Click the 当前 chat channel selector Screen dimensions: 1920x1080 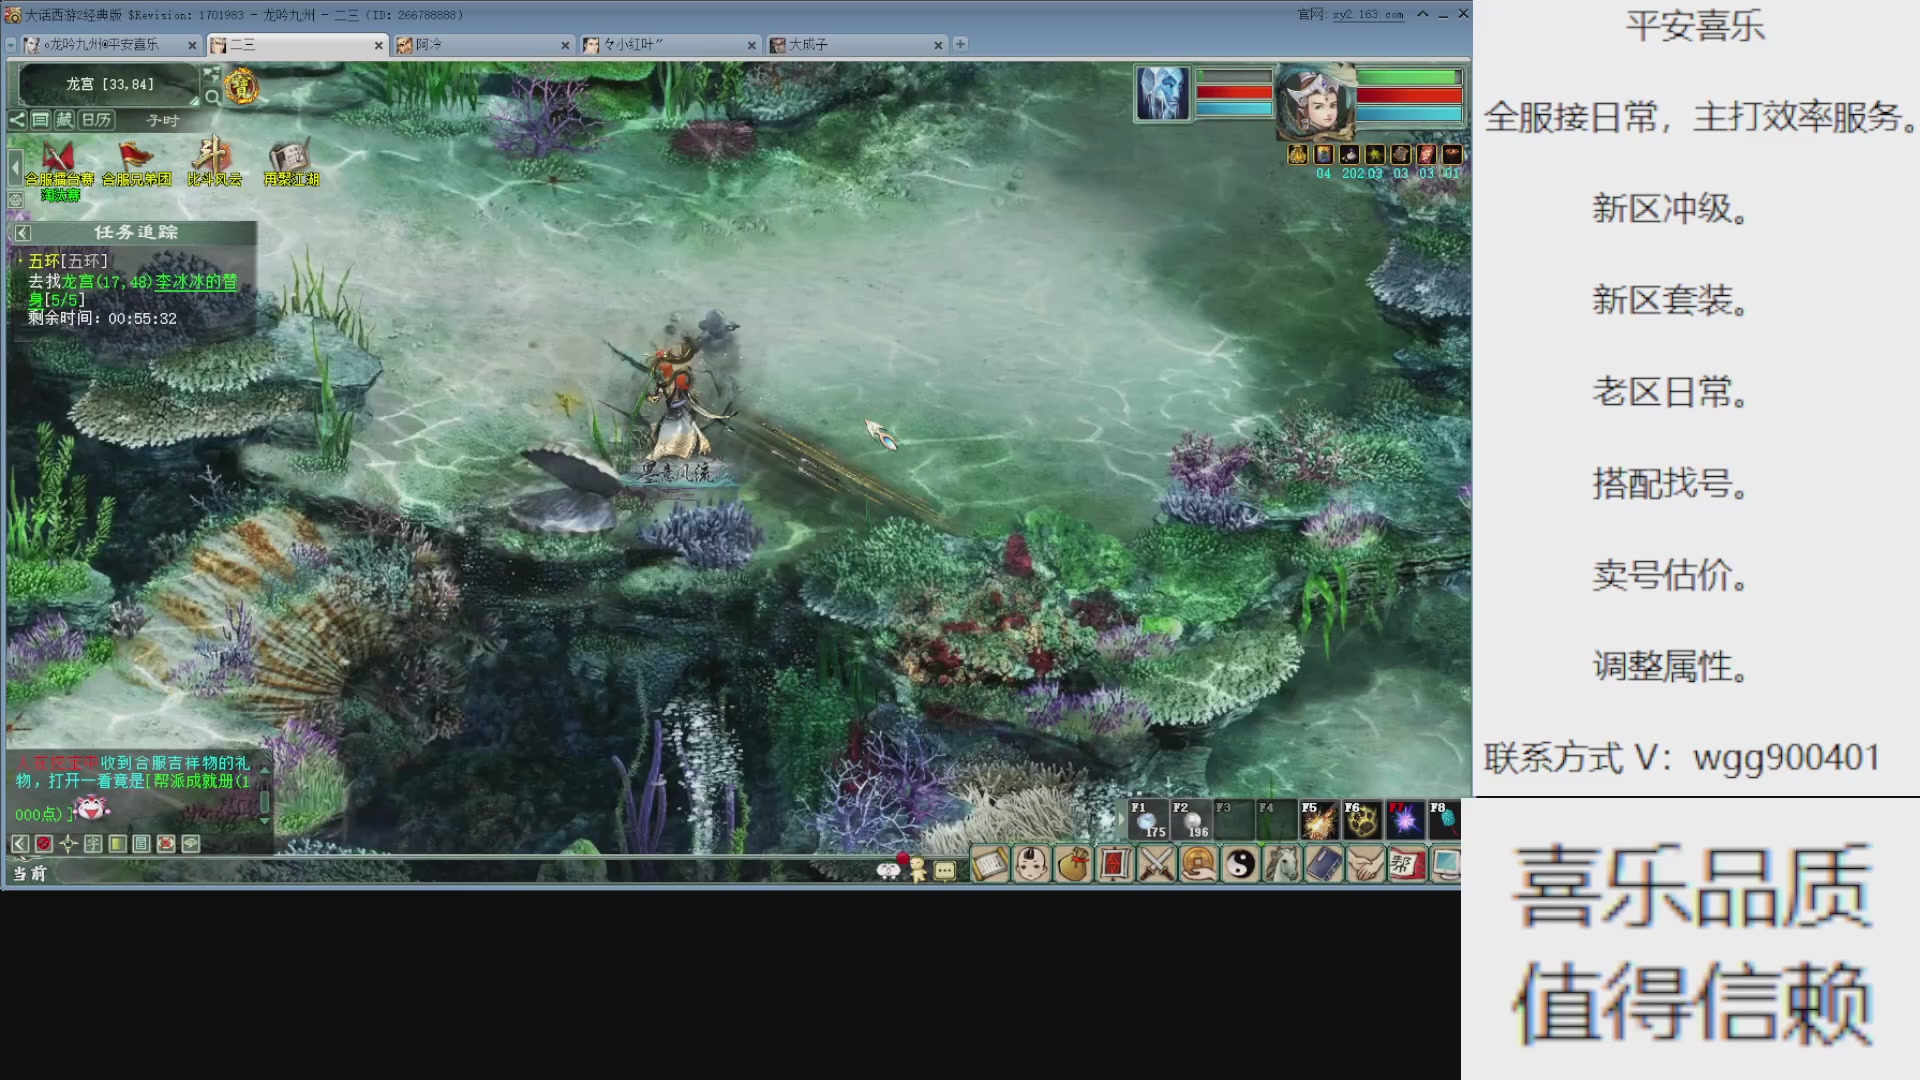pos(30,873)
